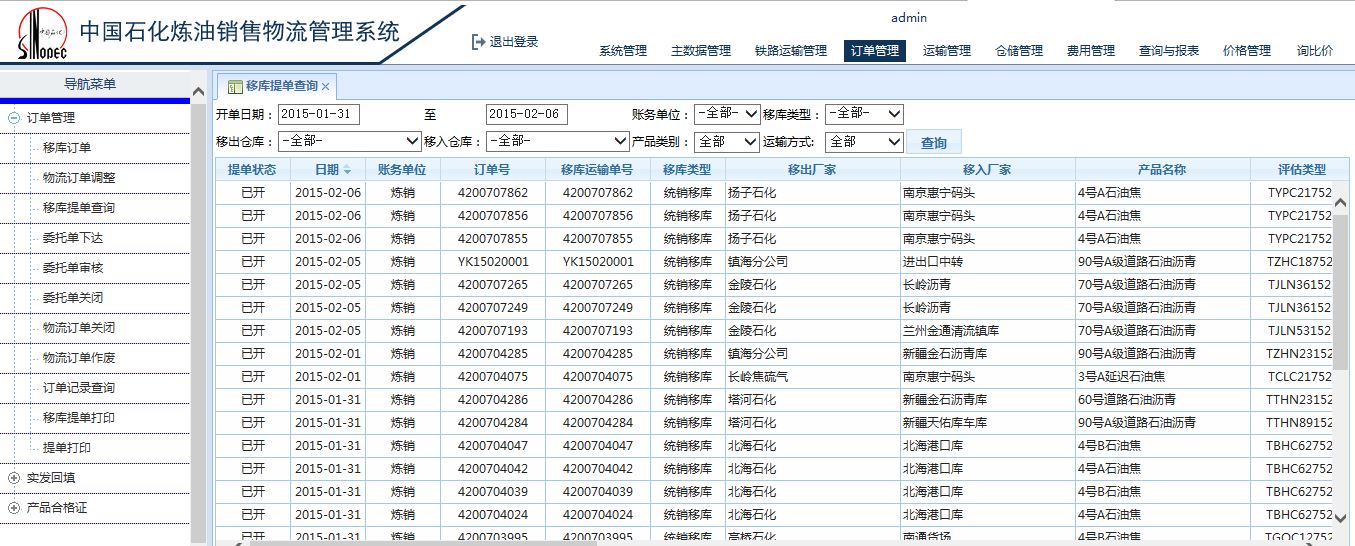The width and height of the screenshot is (1355, 546).
Task: Click the logout arrow icon
Action: pos(478,42)
